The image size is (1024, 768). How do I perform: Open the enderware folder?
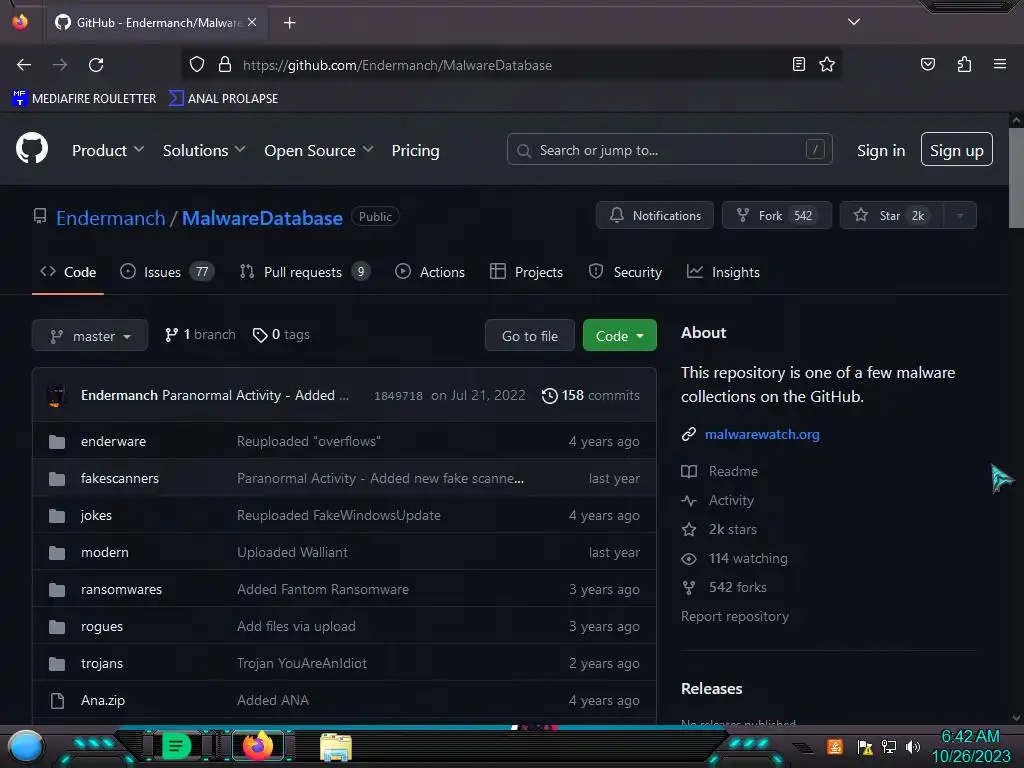[x=113, y=441]
